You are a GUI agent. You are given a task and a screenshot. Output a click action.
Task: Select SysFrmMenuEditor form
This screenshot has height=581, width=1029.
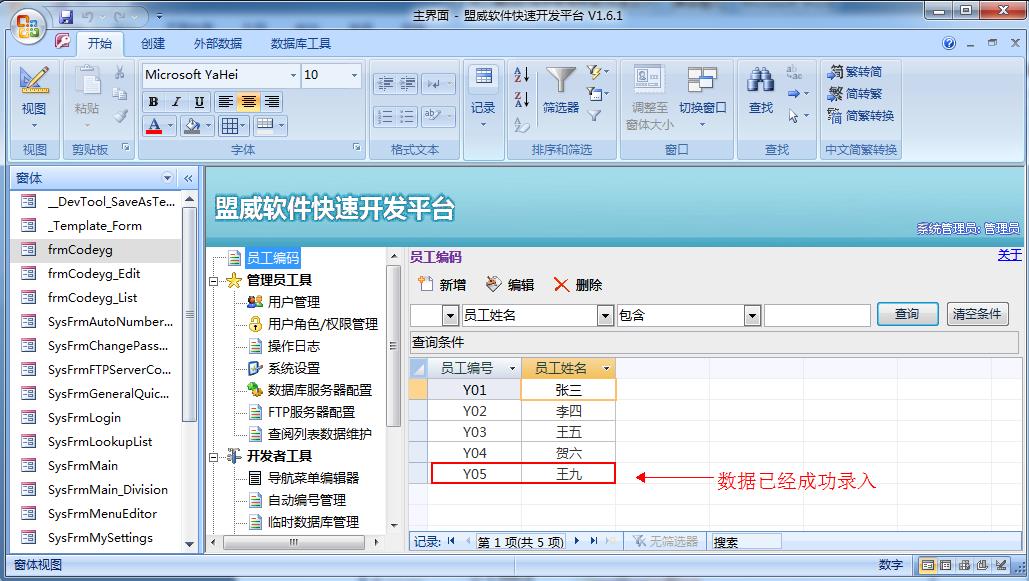(x=102, y=513)
